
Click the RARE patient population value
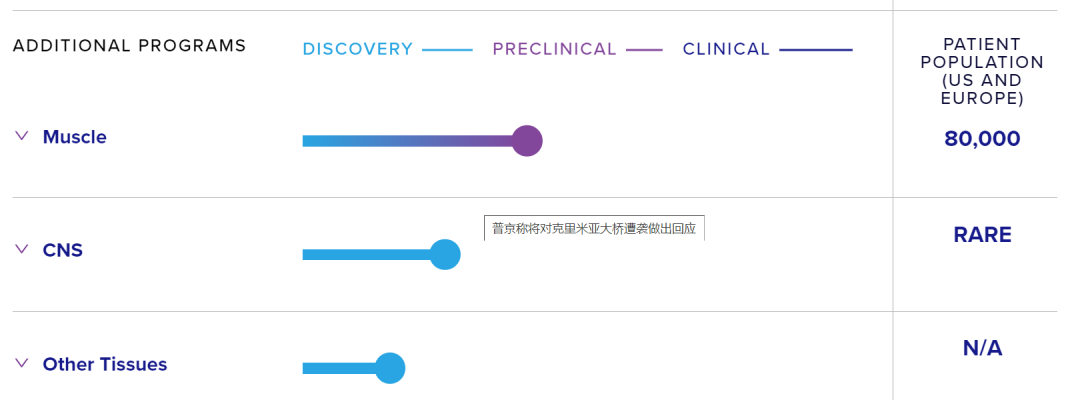coord(982,235)
